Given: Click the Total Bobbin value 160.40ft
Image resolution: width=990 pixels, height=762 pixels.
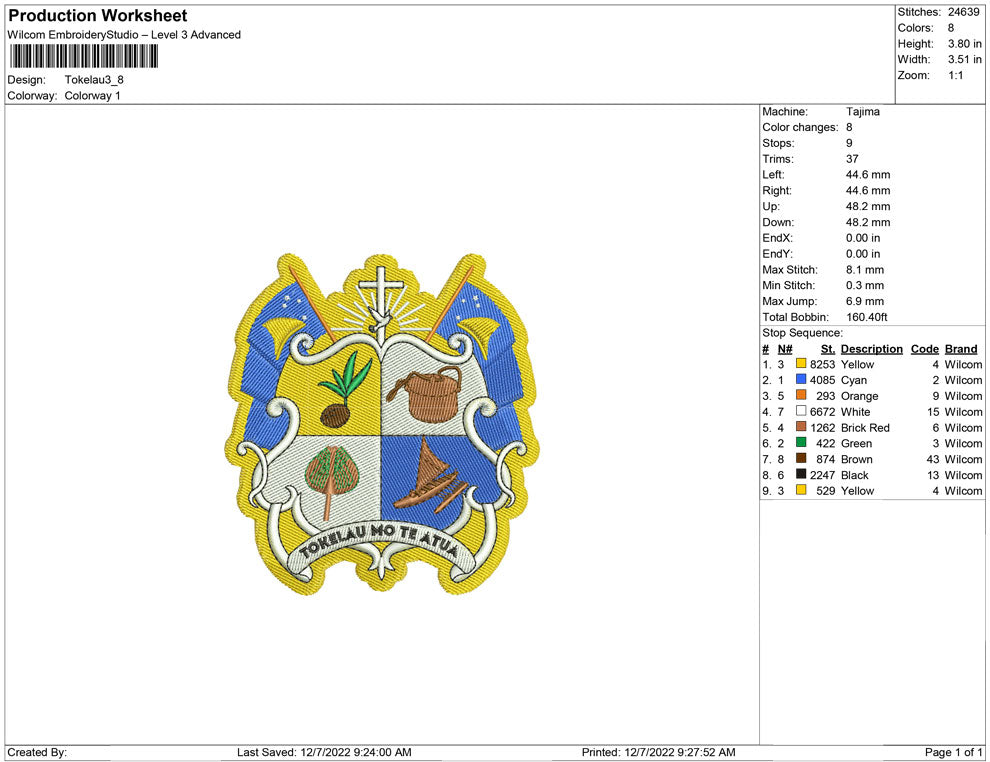Looking at the screenshot, I should point(866,317).
